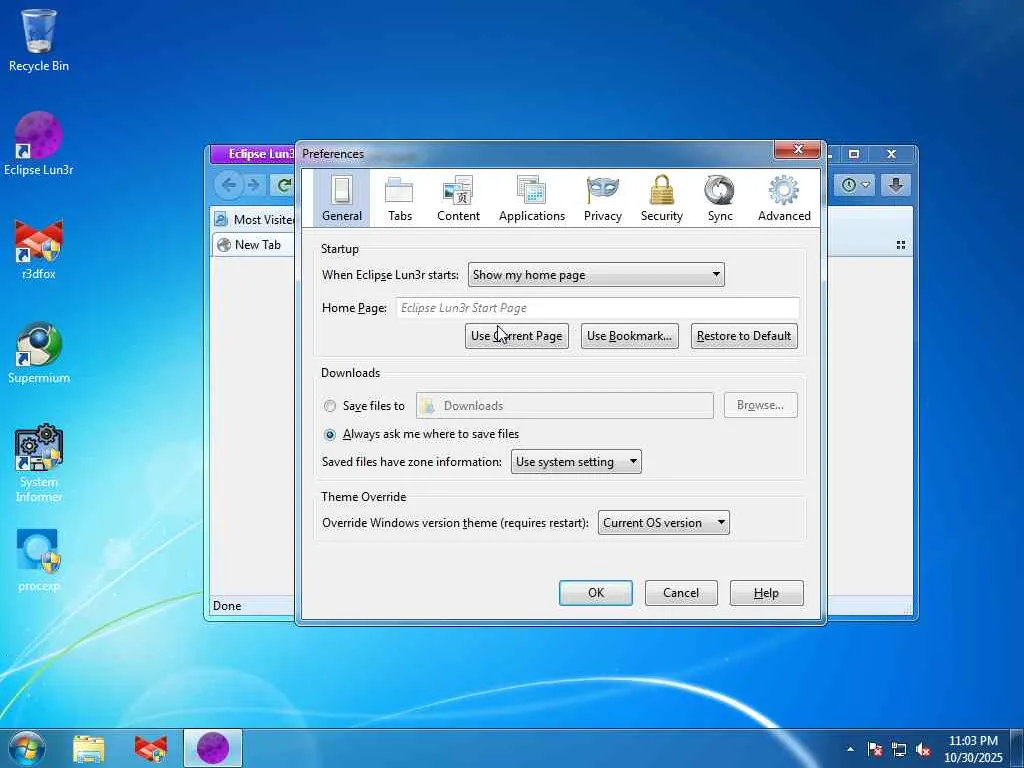Open Help from the Preferences dialog
This screenshot has height=768, width=1024.
click(x=767, y=593)
